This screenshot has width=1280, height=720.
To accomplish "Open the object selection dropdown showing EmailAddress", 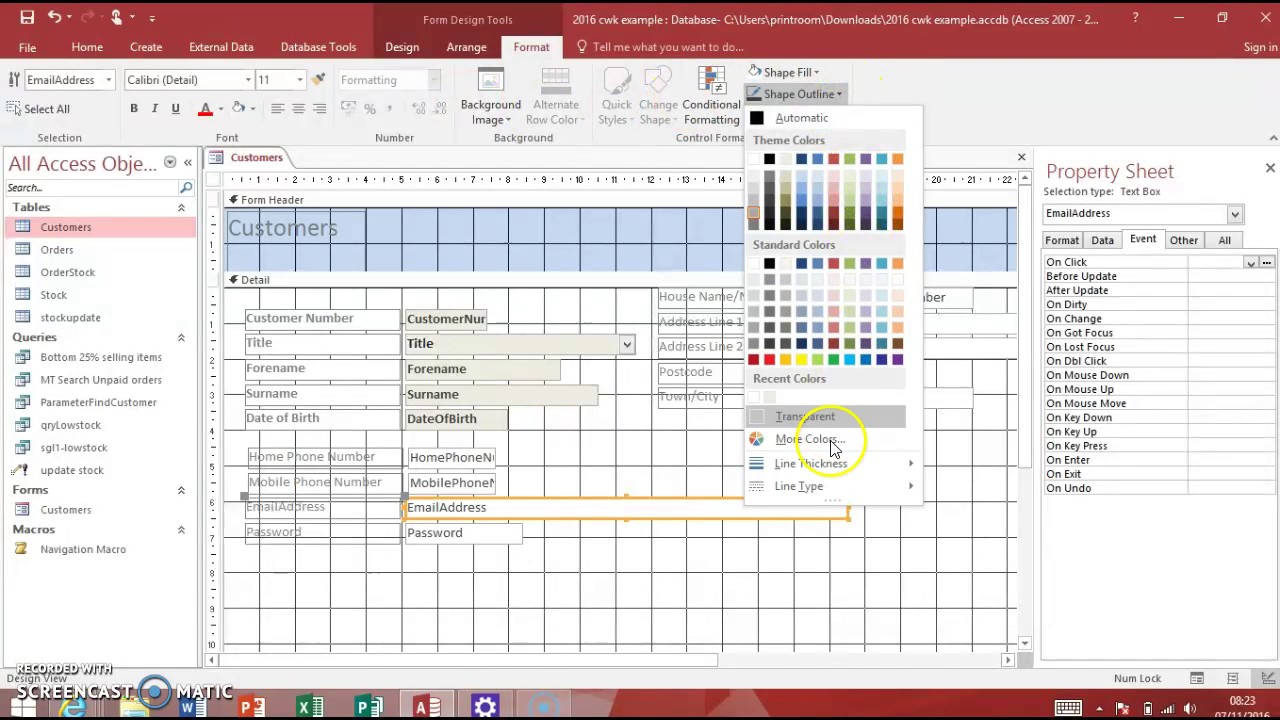I will tap(108, 80).
